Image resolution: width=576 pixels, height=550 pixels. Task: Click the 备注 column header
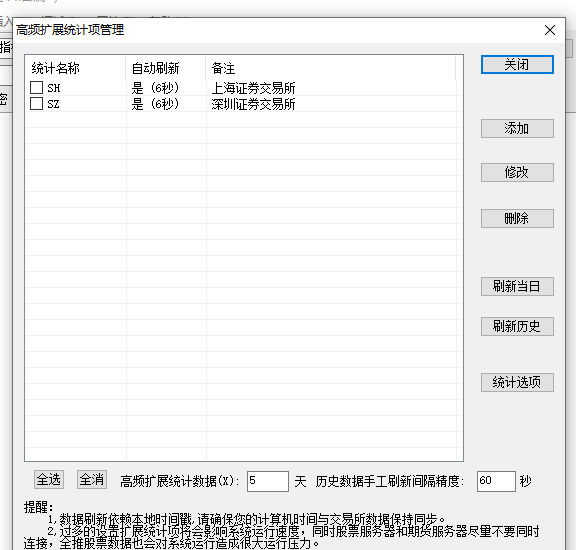[331, 68]
